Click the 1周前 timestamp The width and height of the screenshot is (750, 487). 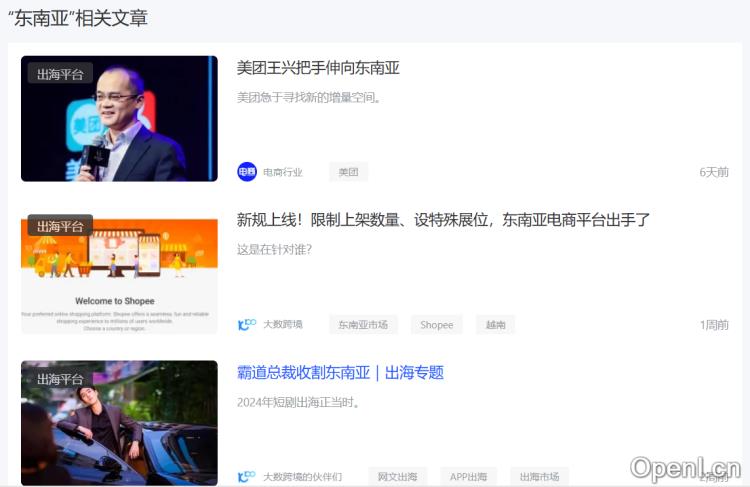click(714, 325)
